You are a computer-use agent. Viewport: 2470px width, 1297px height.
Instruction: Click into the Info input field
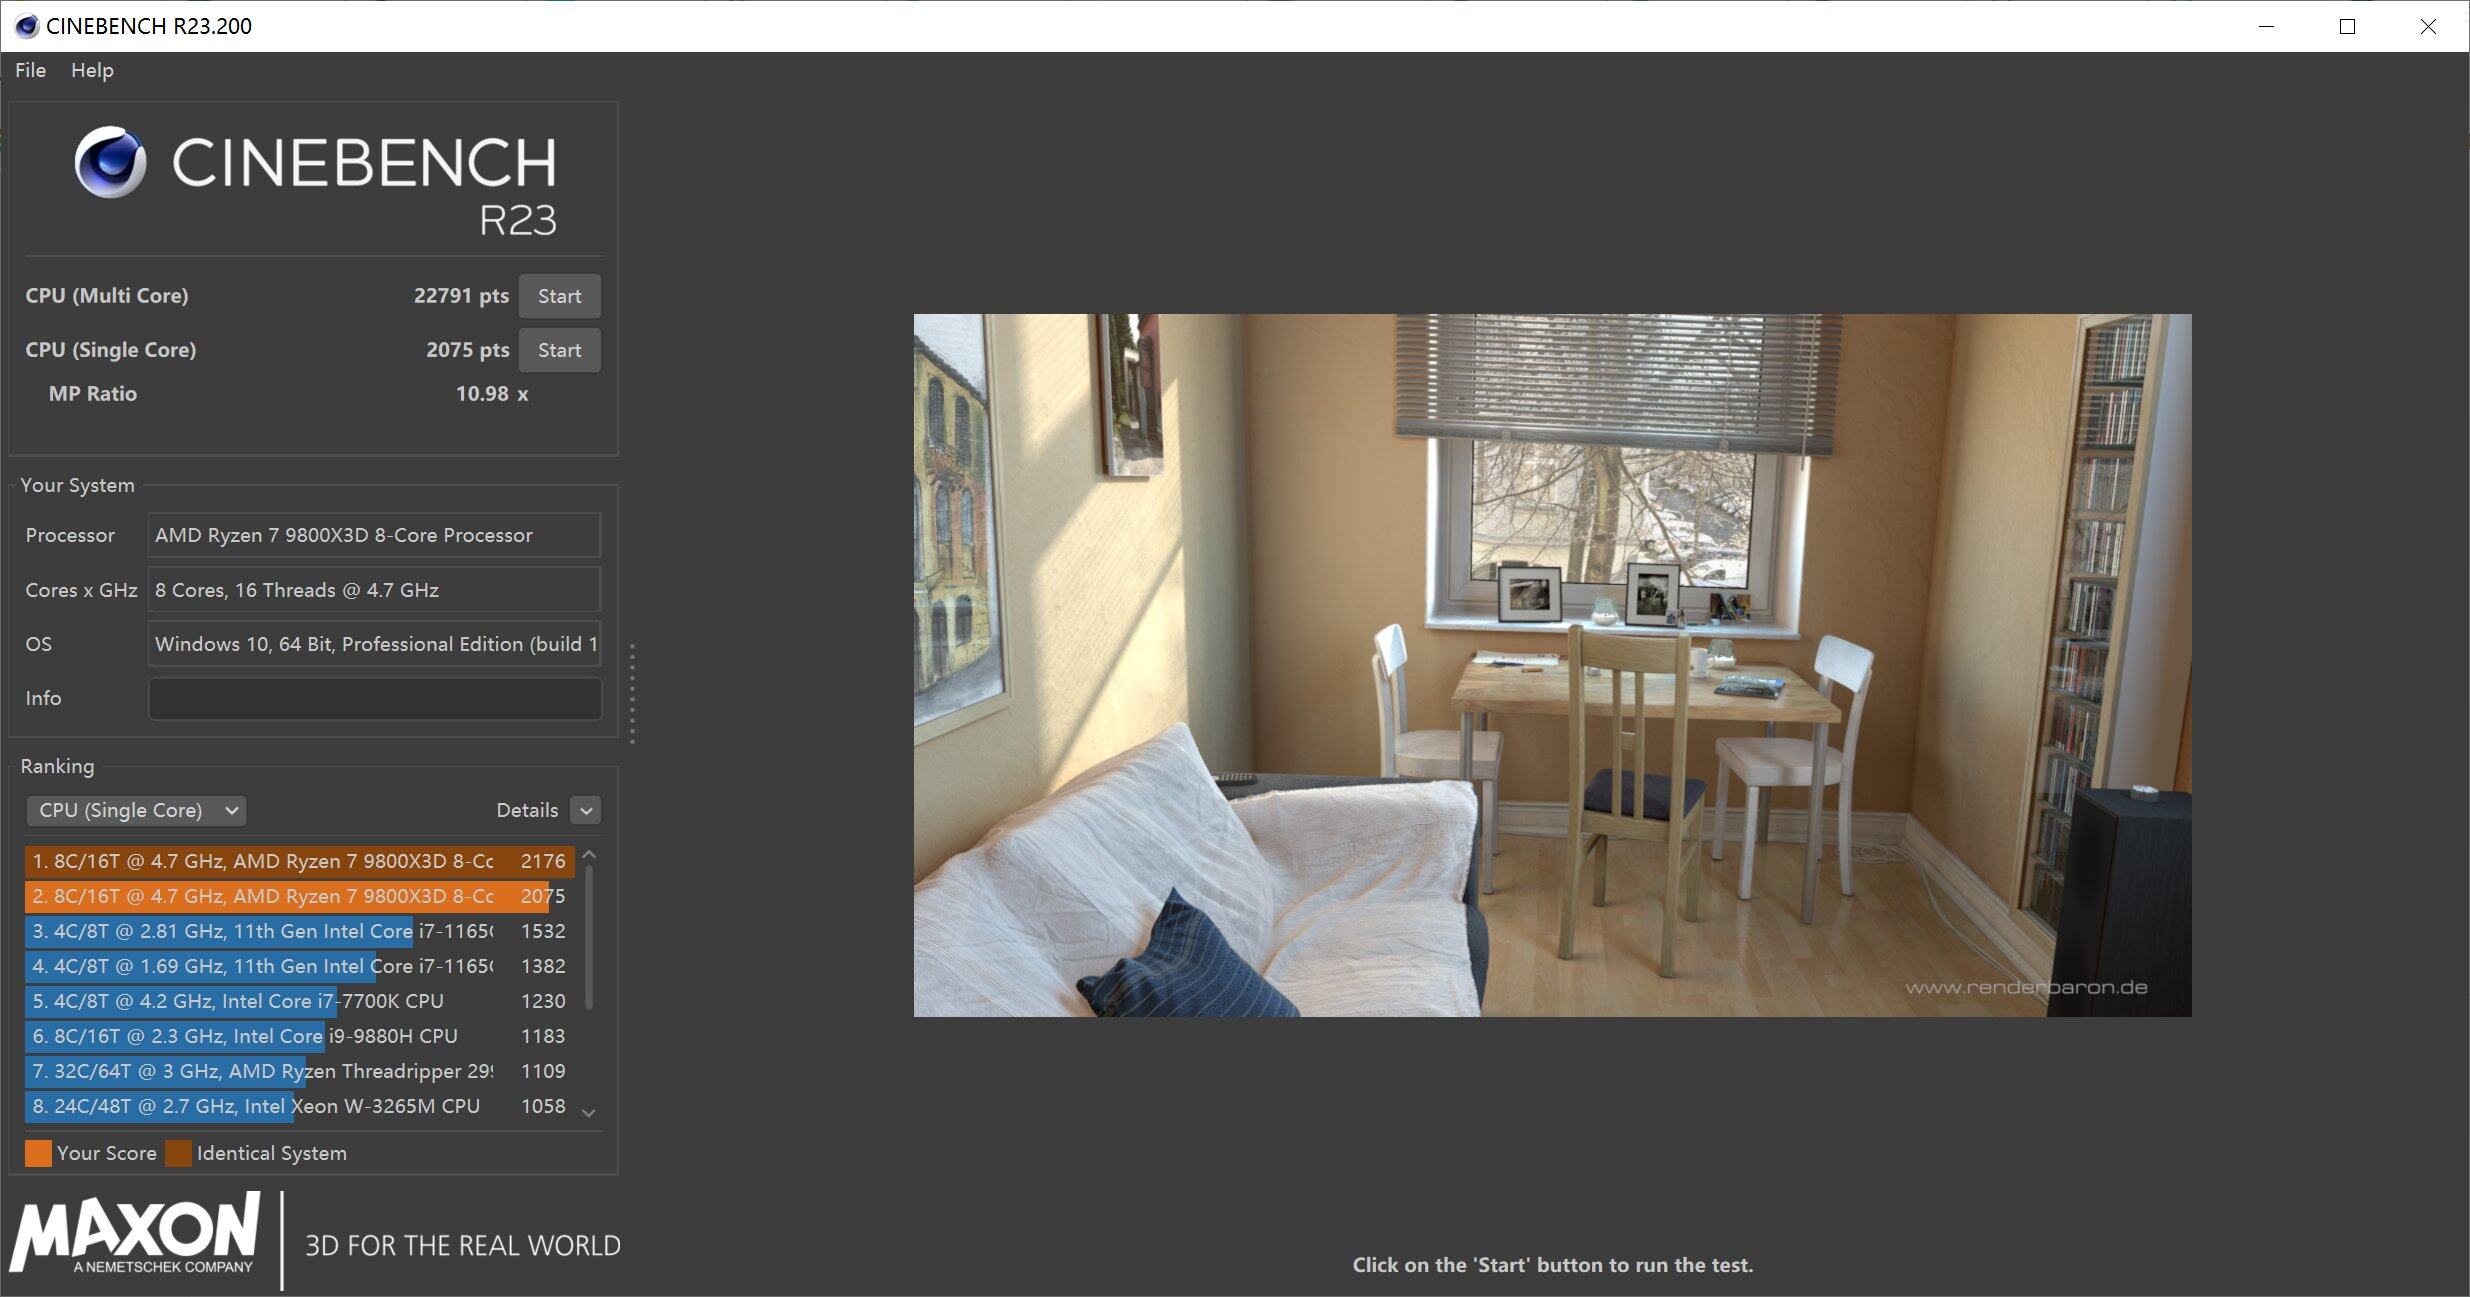pos(375,698)
